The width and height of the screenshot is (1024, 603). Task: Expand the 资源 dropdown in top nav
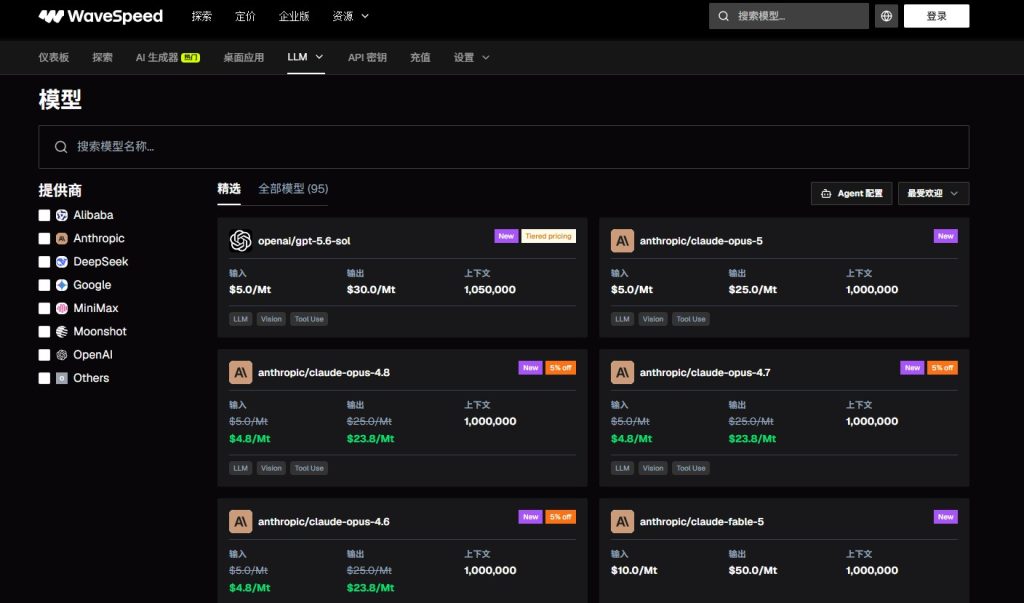[351, 16]
